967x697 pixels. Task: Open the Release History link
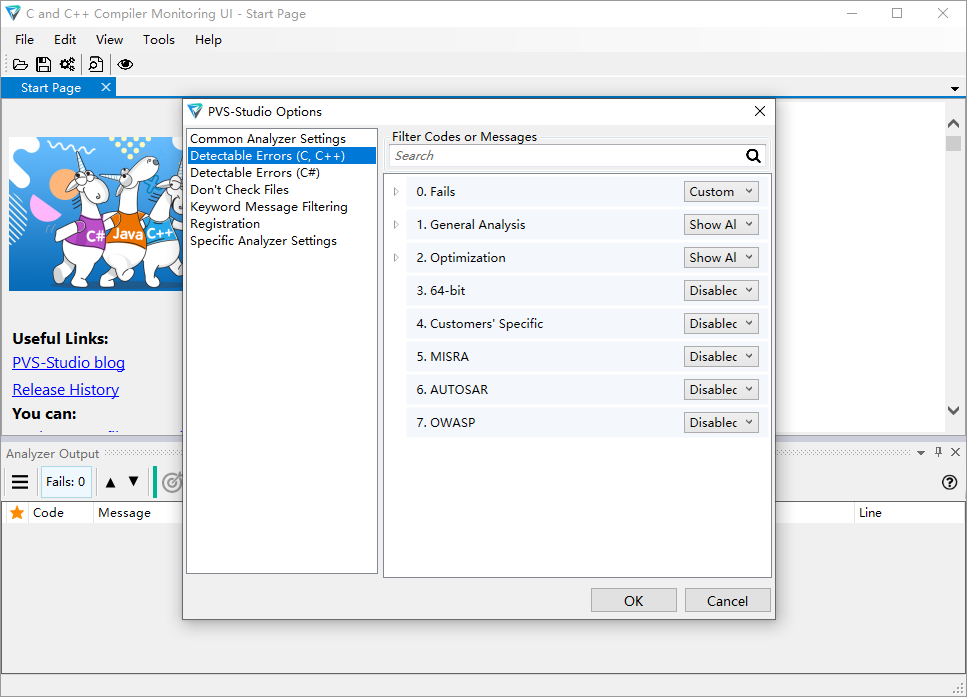pos(65,390)
